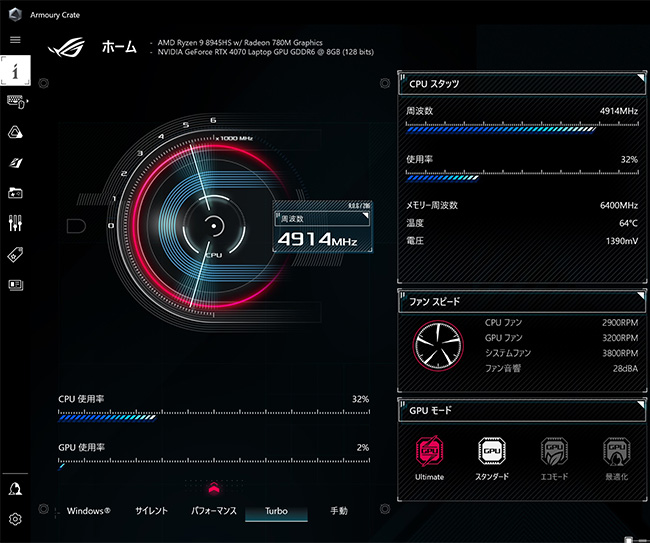Viewport: 650px width, 543px height.
Task: Click the ファン スピード panel header
Action: pos(522,301)
